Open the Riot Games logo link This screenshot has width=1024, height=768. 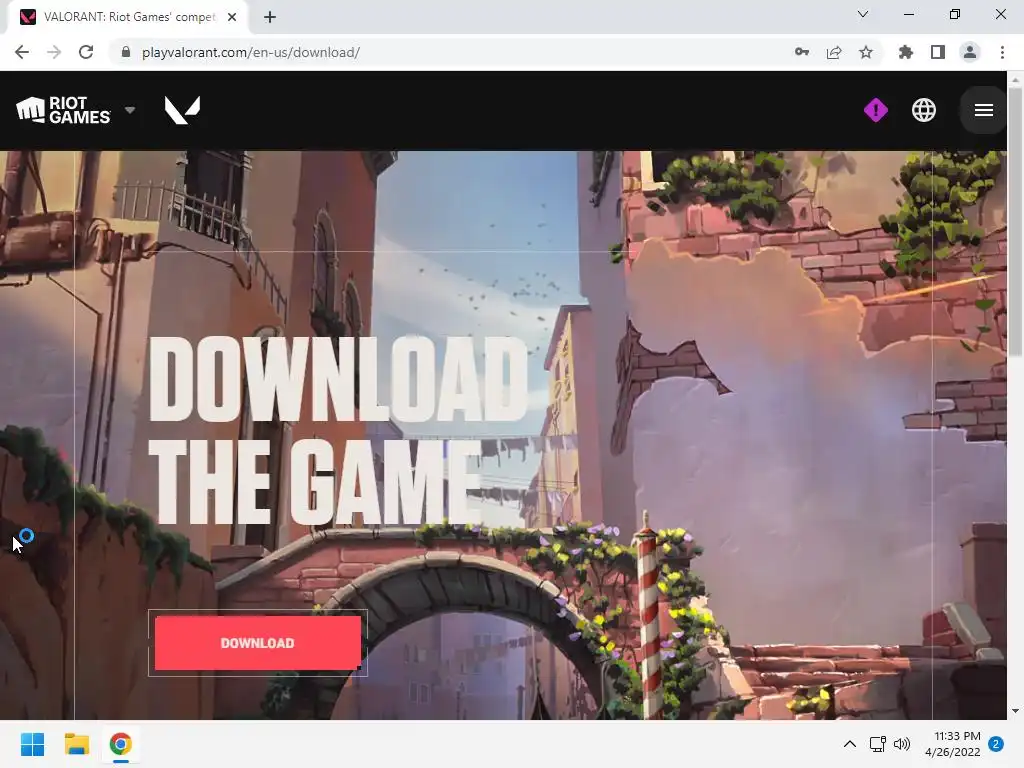(x=63, y=110)
